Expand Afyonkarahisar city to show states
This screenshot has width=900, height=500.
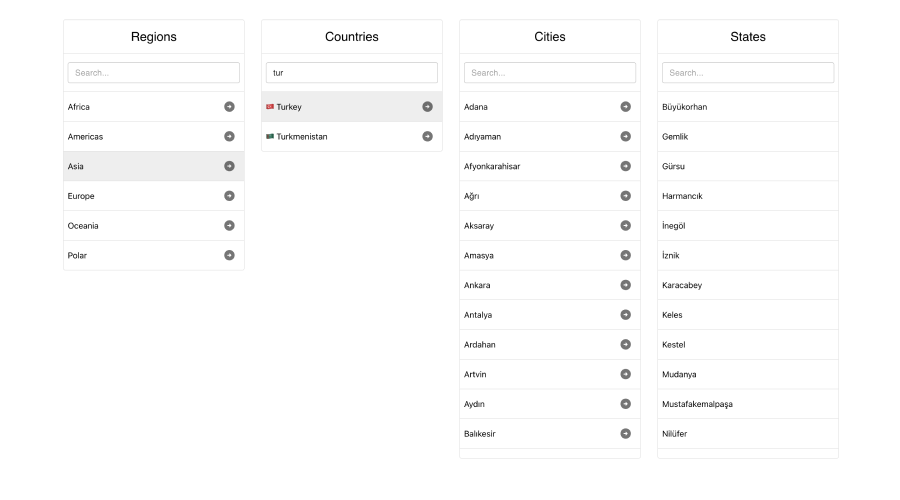[625, 166]
